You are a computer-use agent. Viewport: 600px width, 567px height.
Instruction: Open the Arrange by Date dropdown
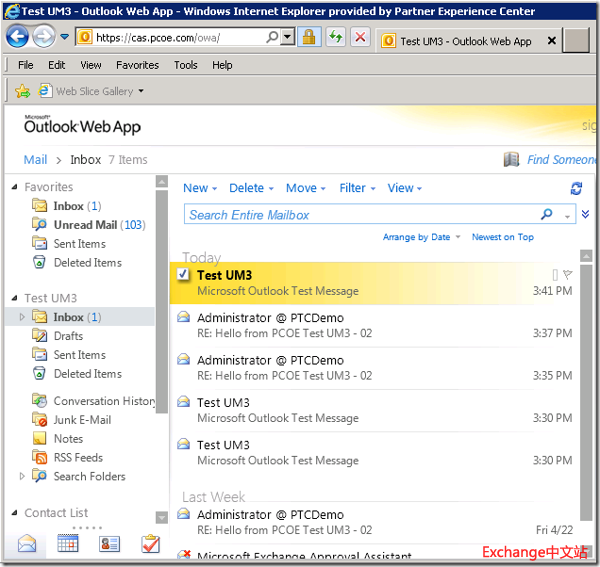point(421,237)
